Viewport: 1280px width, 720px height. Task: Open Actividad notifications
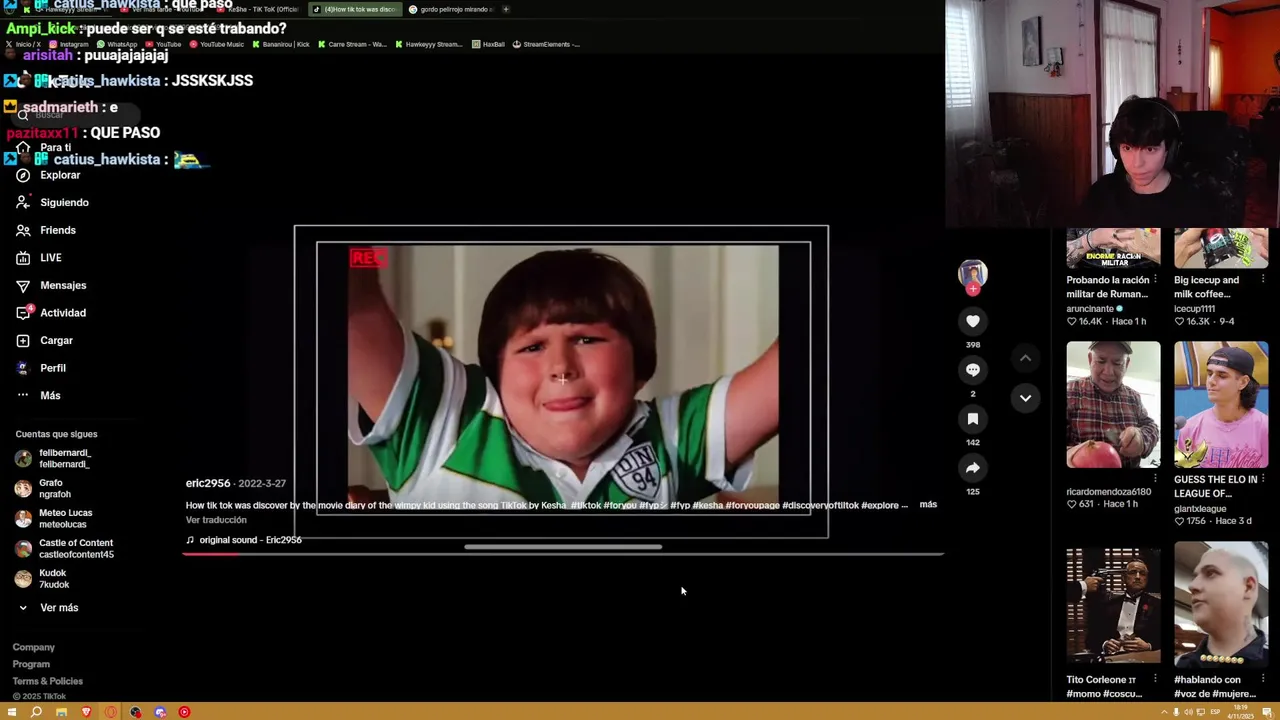(51, 313)
